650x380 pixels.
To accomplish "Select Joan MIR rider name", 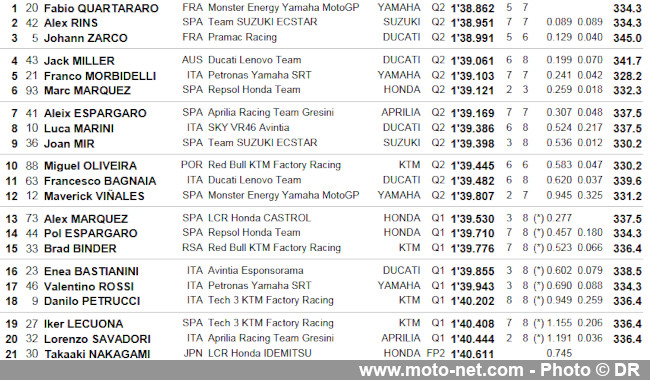I will coord(69,144).
